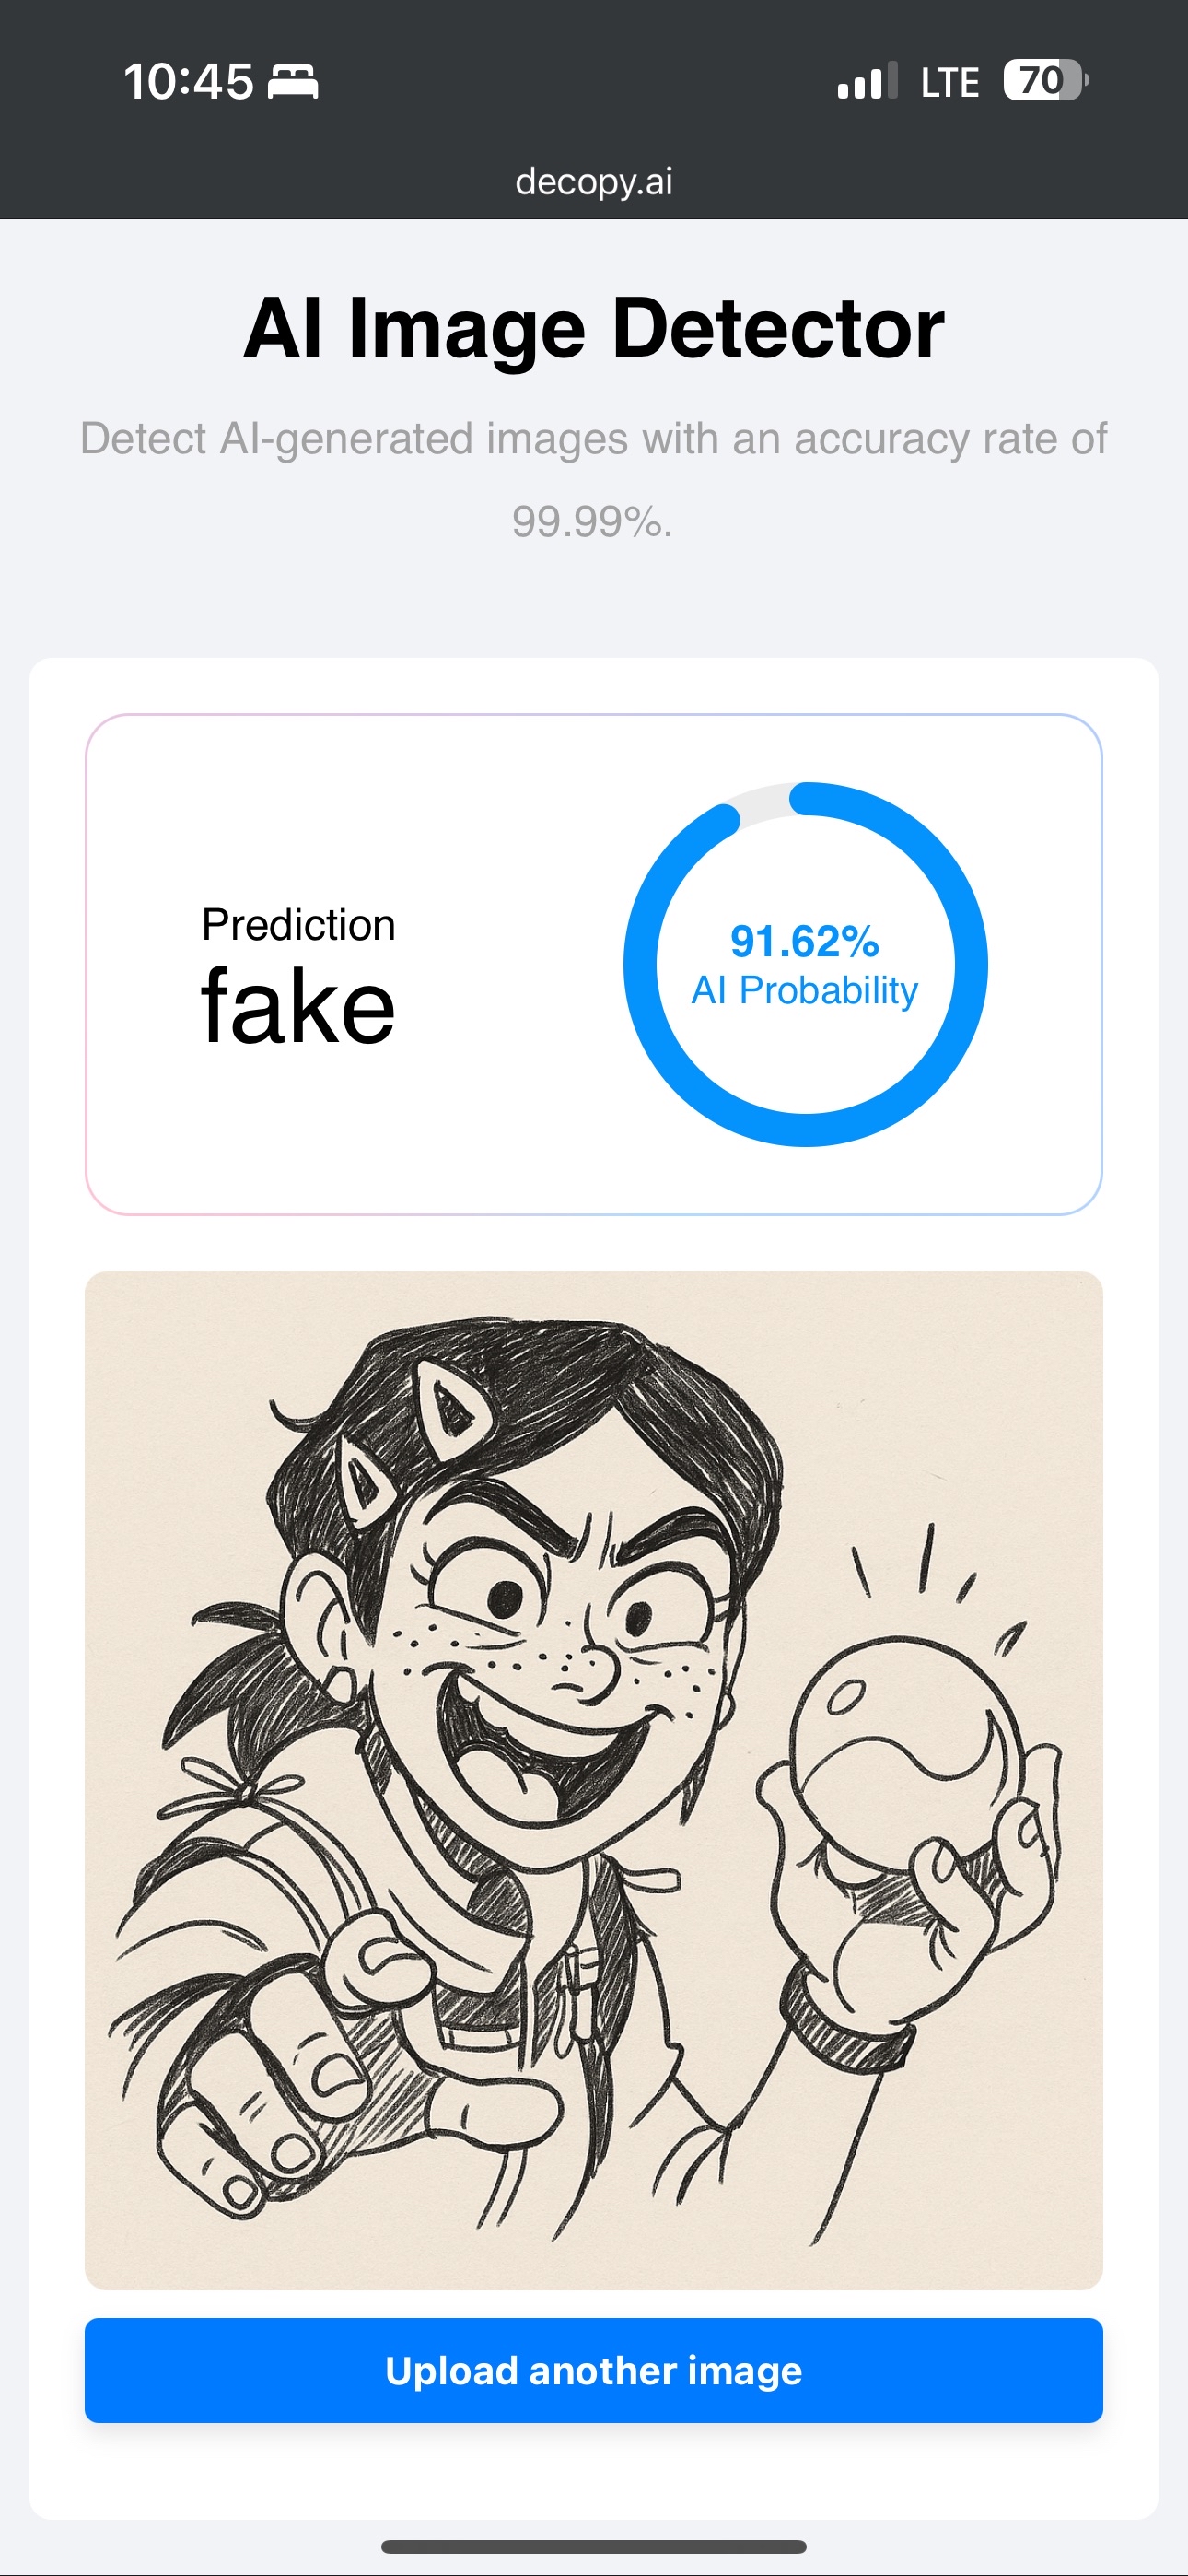Viewport: 1188px width, 2576px height.
Task: Tap the home indicator bar at bottom
Action: 594,2546
